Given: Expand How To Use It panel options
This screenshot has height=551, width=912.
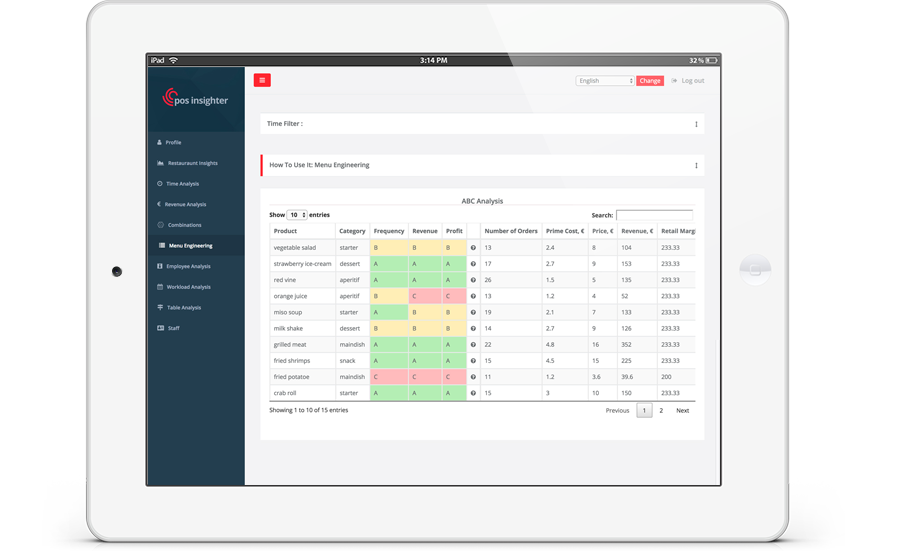Looking at the screenshot, I should pyautogui.click(x=696, y=165).
